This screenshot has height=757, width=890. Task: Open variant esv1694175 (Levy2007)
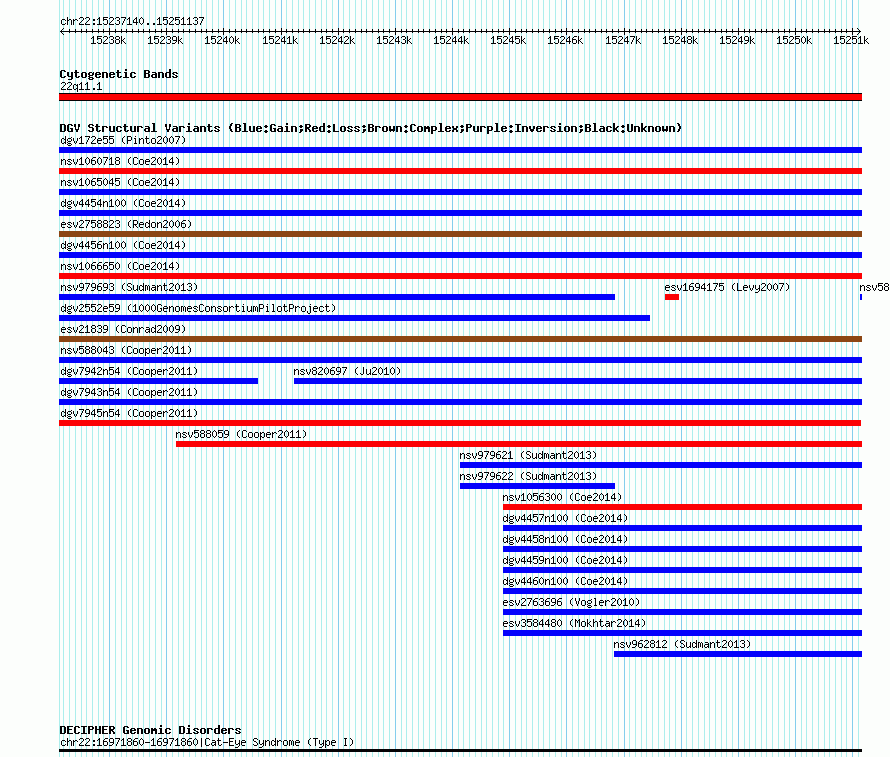[727, 287]
